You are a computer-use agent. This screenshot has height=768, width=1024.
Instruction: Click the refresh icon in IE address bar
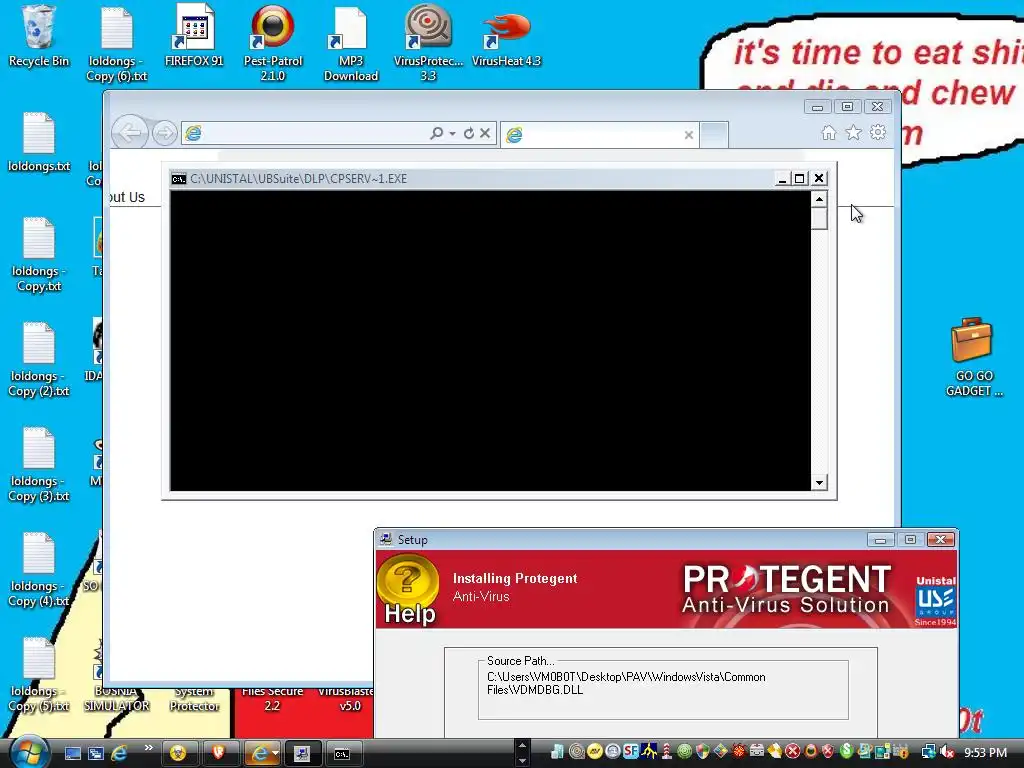click(x=469, y=133)
